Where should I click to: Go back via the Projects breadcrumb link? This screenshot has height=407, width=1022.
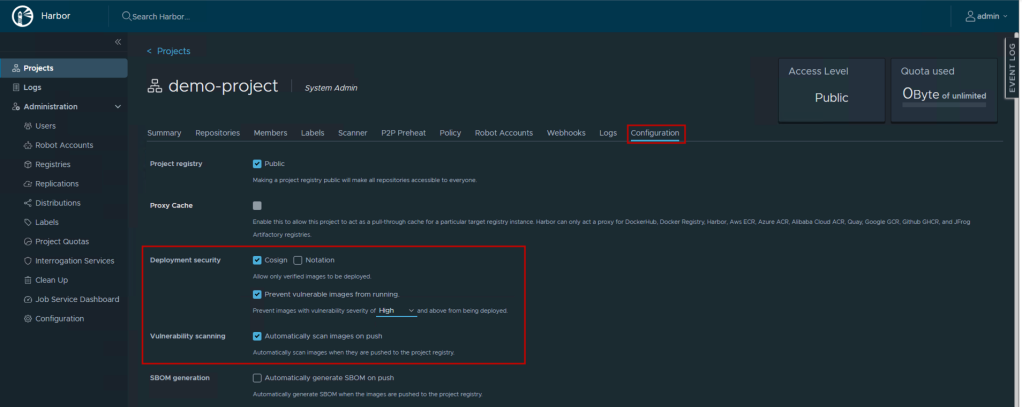click(x=168, y=51)
